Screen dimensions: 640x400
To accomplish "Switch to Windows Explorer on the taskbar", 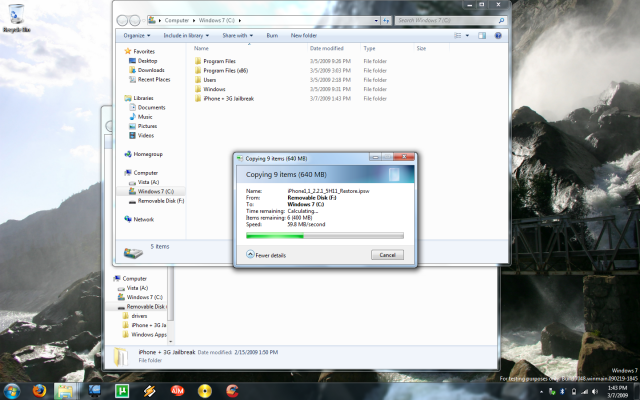I will point(64,391).
